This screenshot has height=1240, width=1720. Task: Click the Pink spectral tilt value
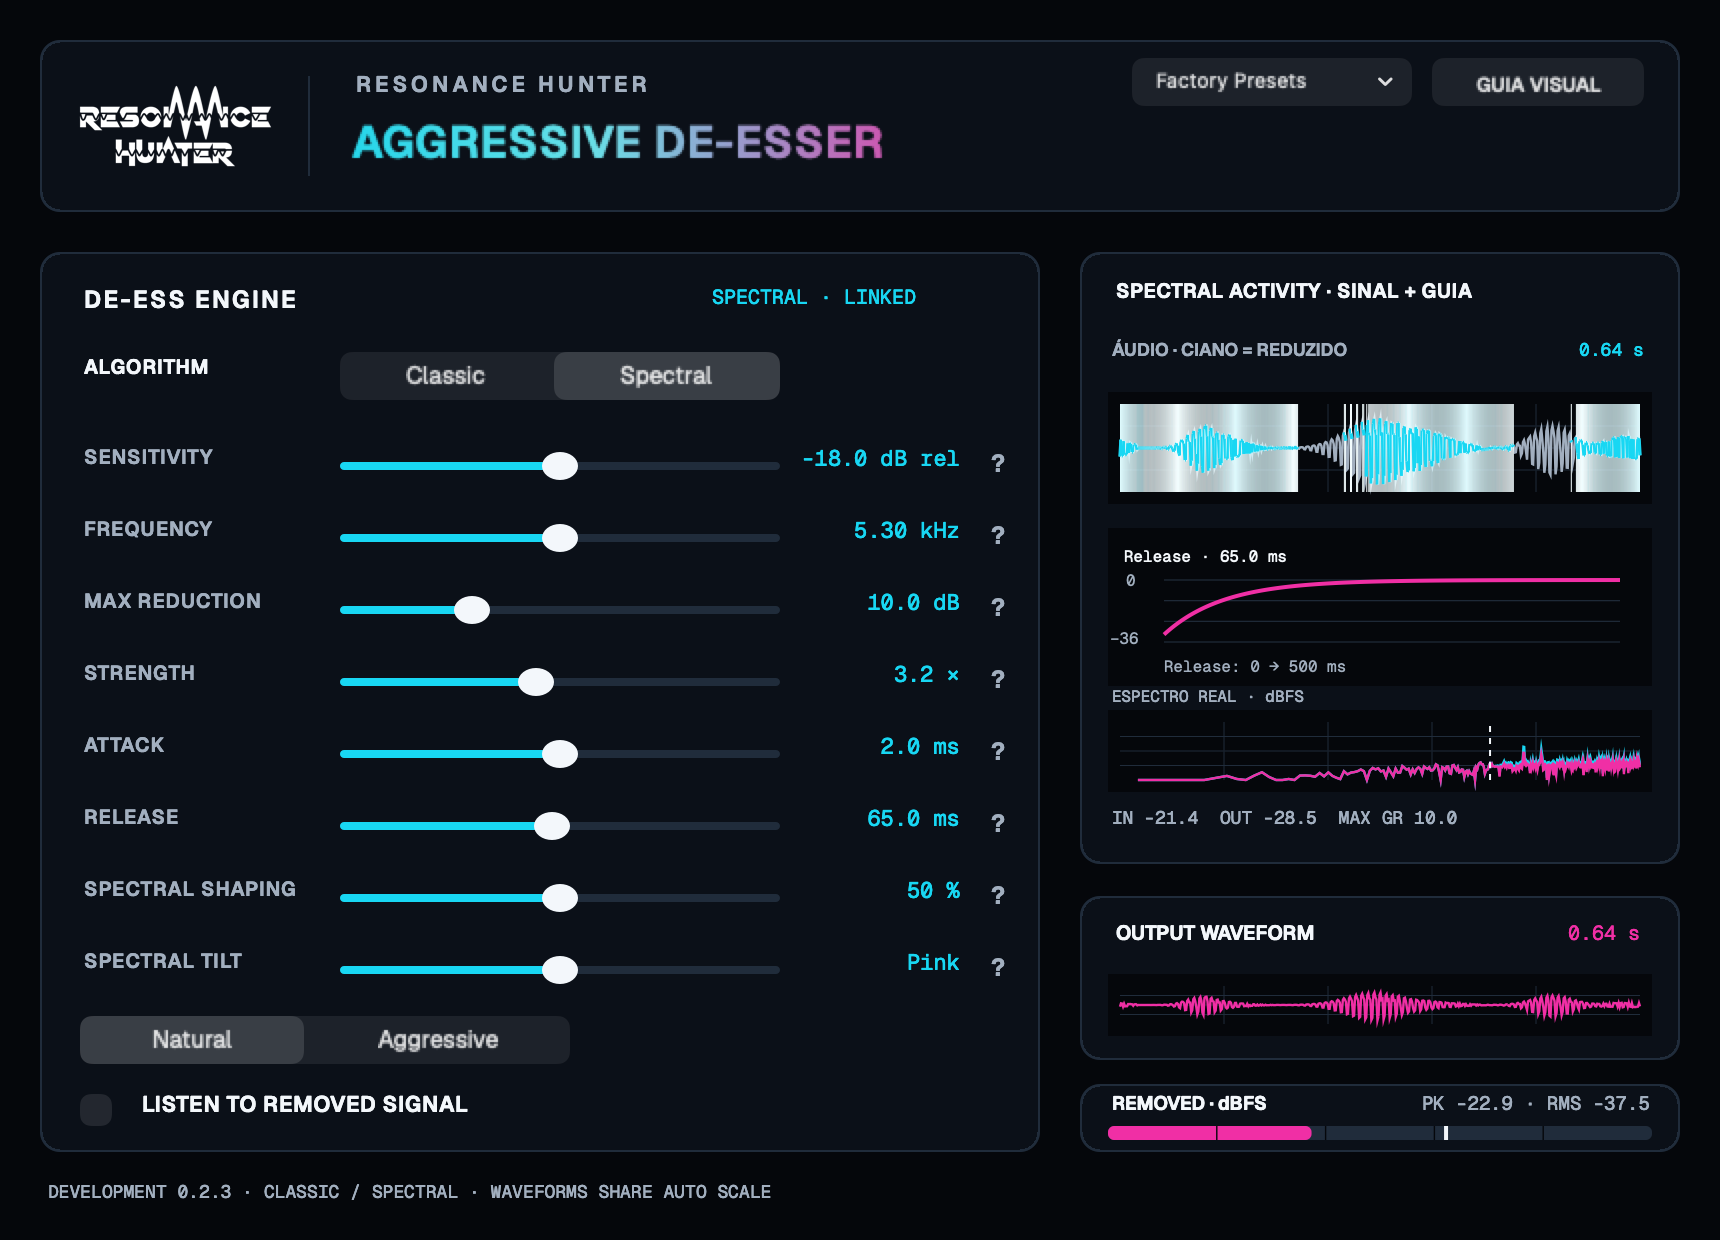(933, 962)
